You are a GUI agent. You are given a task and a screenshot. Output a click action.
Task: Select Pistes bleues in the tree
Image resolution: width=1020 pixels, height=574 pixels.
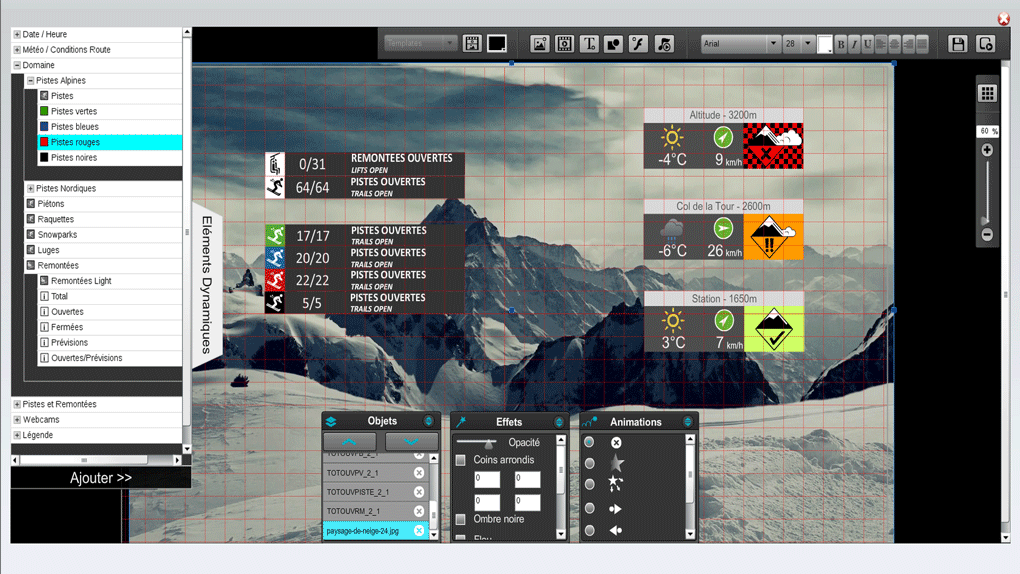click(x=110, y=127)
